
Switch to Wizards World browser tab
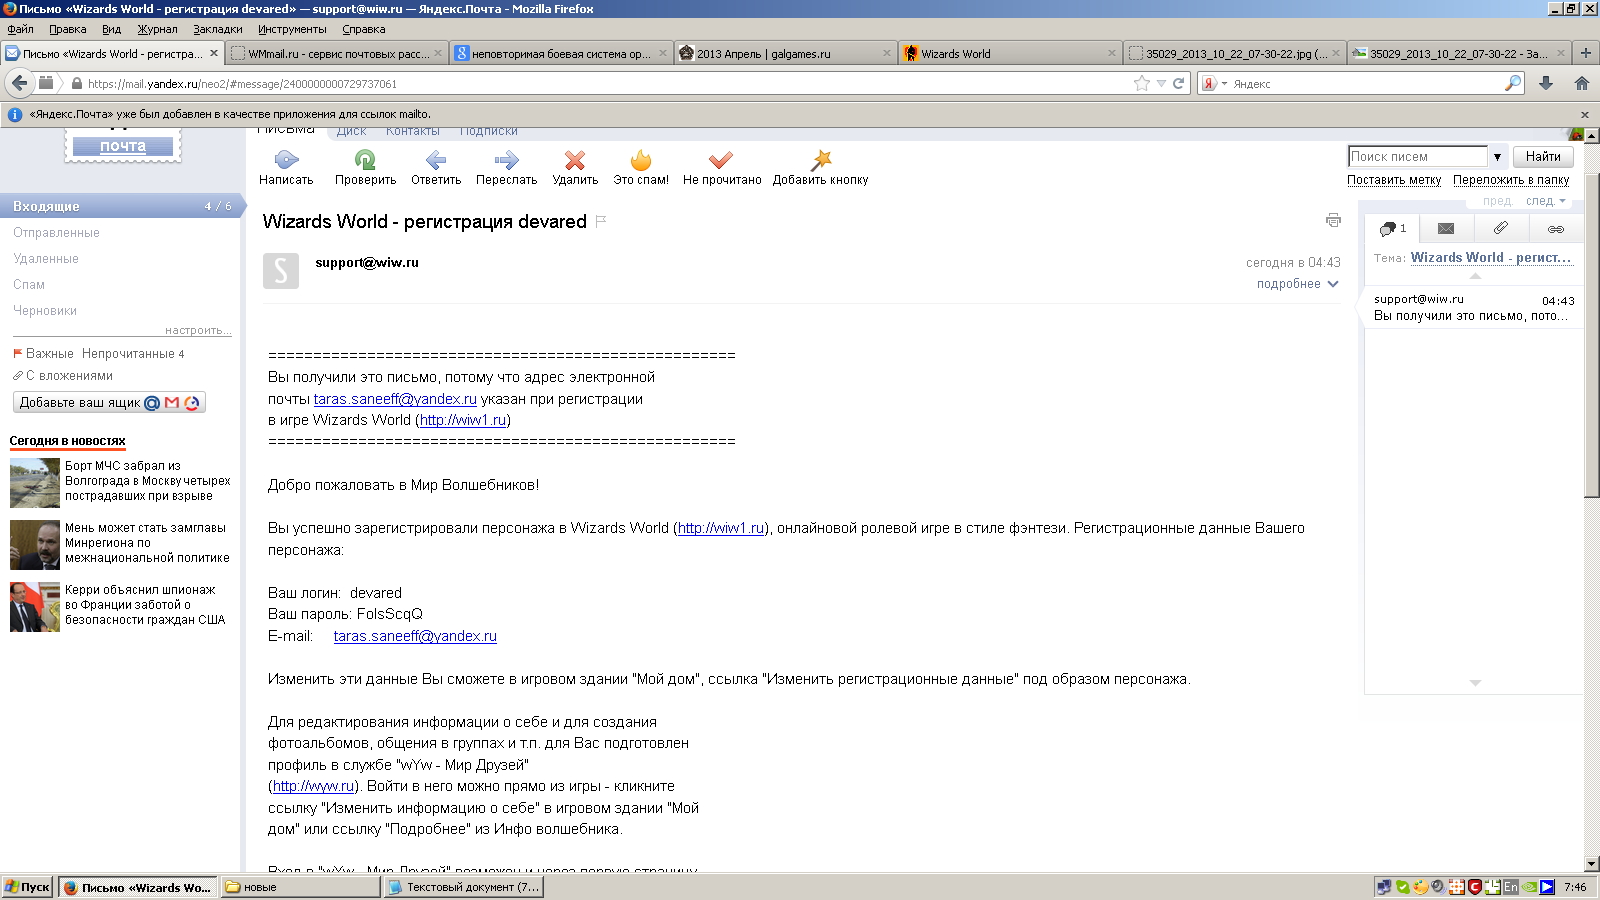click(1008, 54)
